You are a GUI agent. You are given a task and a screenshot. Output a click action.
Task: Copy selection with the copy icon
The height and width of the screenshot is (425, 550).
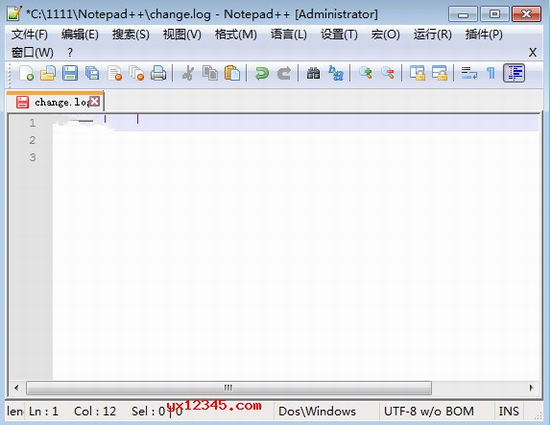tap(210, 73)
